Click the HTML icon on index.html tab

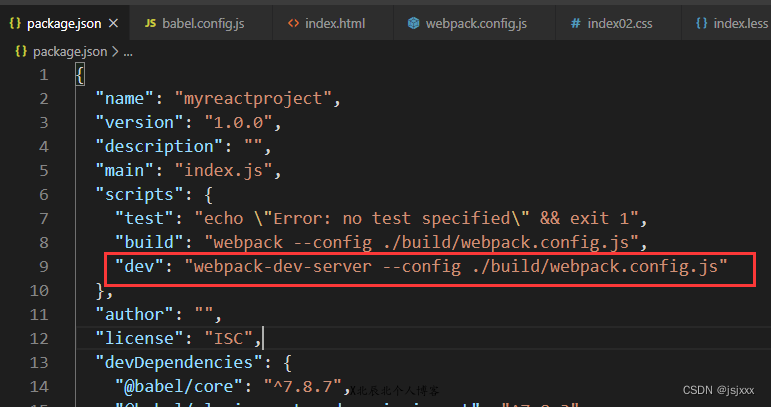[293, 23]
